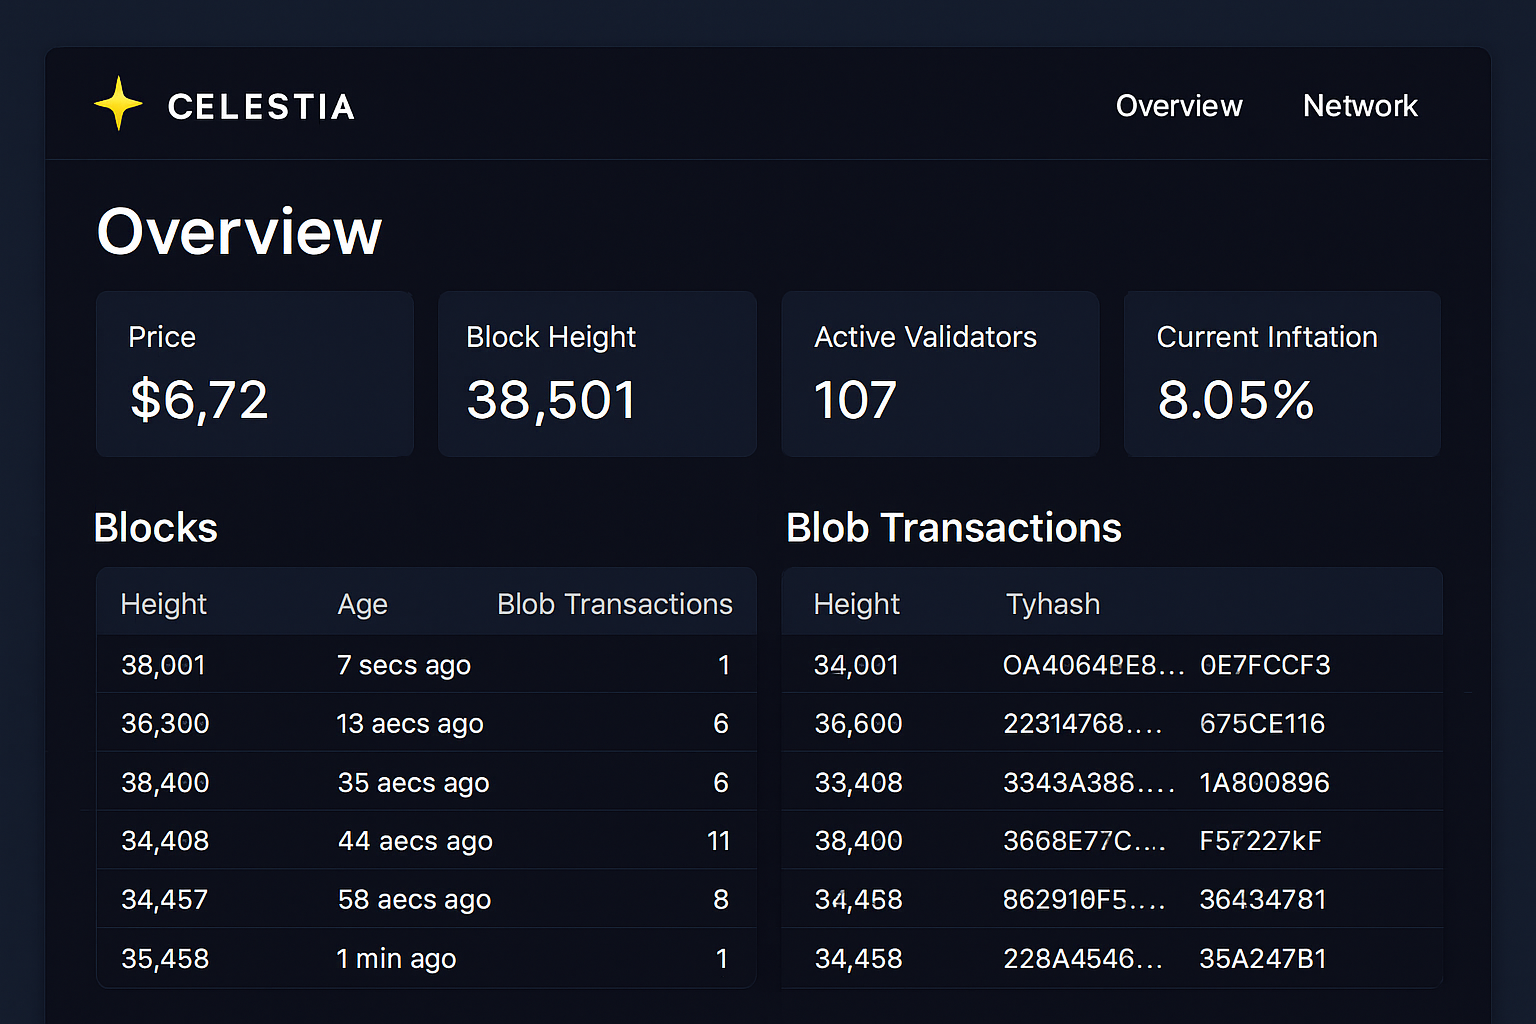Open block 38,001 from the Blocks table
This screenshot has height=1024, width=1536.
tap(163, 664)
